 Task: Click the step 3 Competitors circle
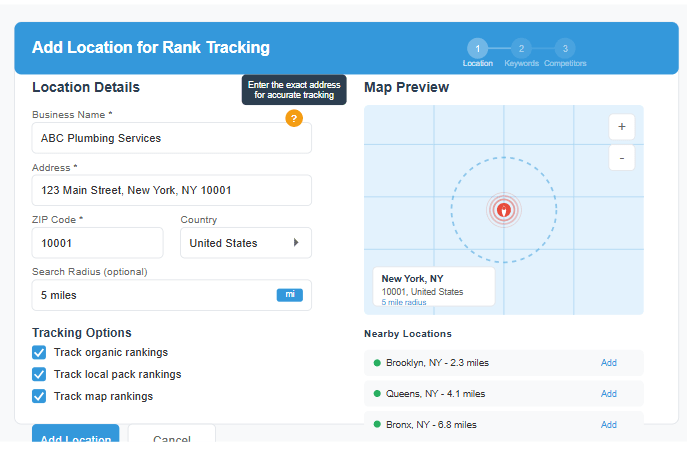565,48
